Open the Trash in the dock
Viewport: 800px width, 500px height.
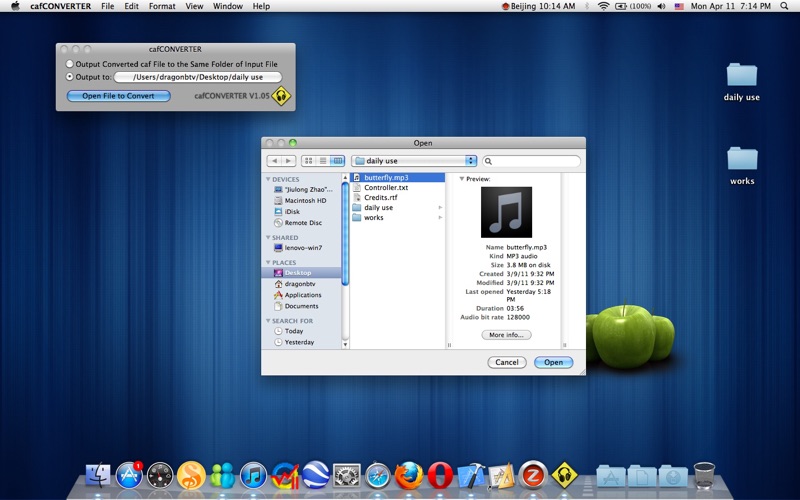pyautogui.click(x=704, y=476)
